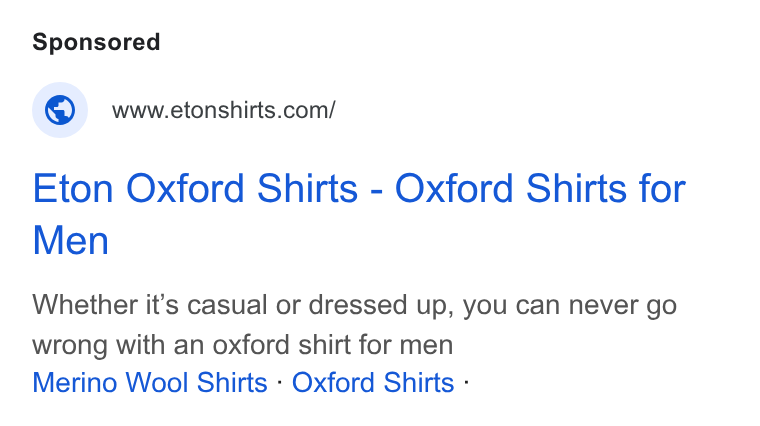The image size is (760, 426).
Task: Click 'Oxford Shirts for' in the headline
Action: [540, 188]
